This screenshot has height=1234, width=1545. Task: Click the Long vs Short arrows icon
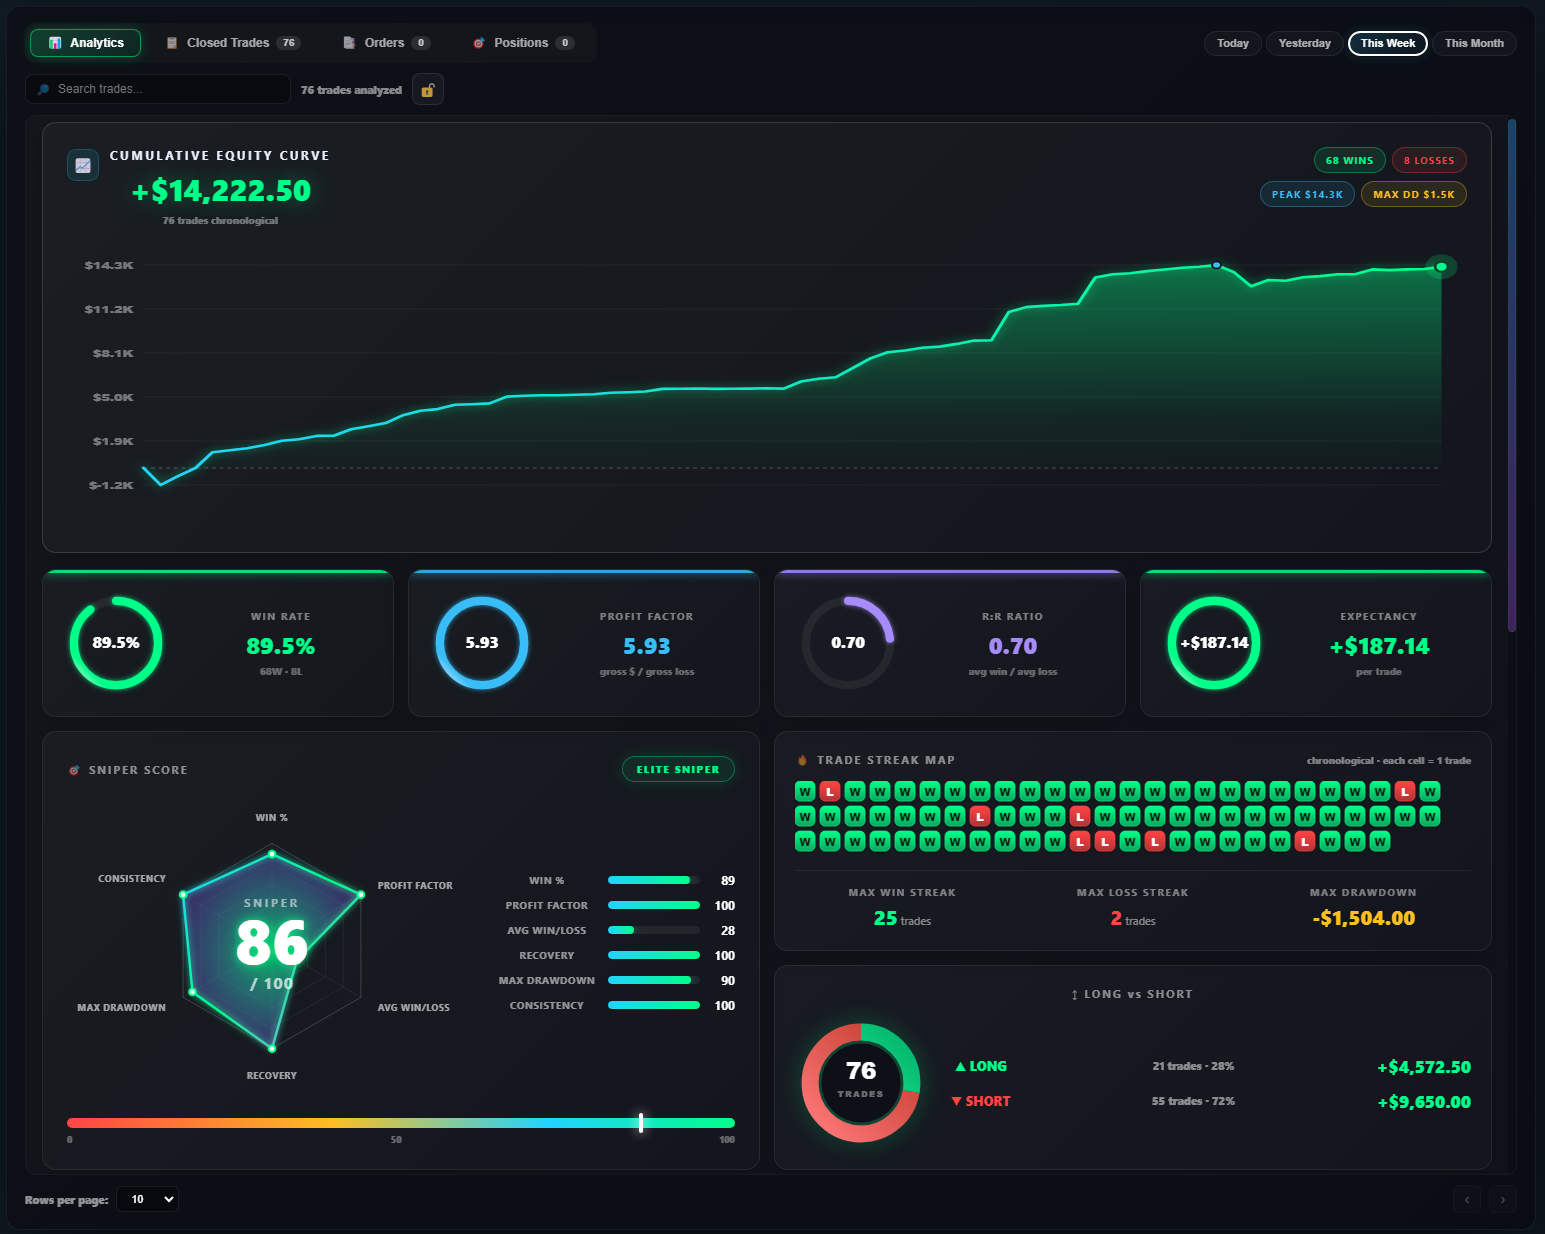pyautogui.click(x=1075, y=994)
